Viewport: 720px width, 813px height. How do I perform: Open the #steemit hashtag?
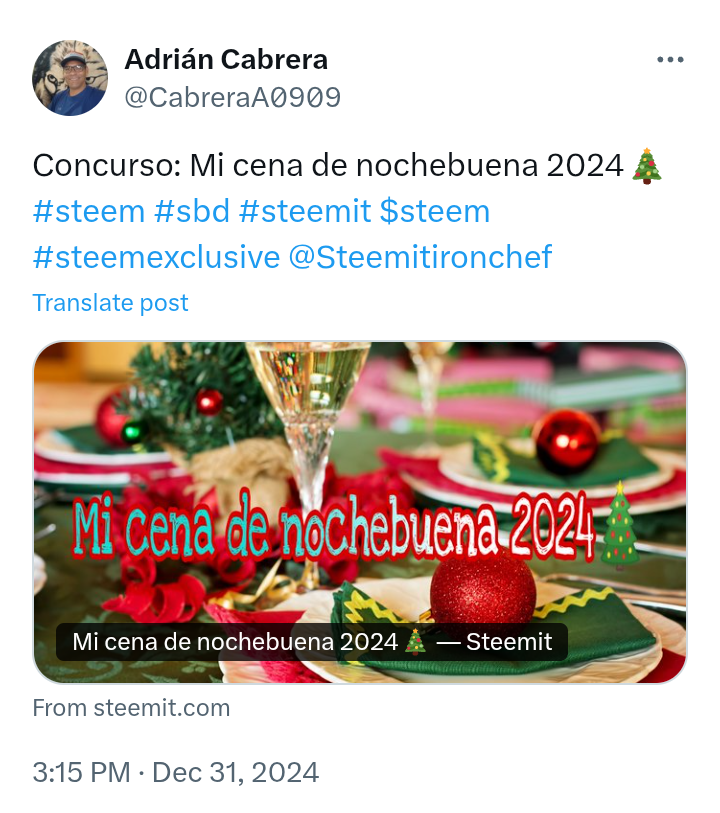tap(305, 211)
